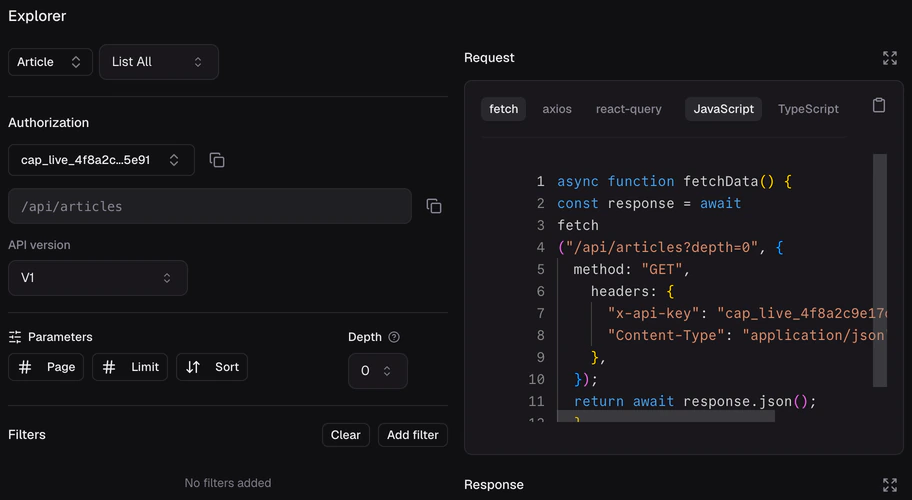Screen dimensions: 912x500
Task: Open the List All operation dropdown
Action: [159, 62]
